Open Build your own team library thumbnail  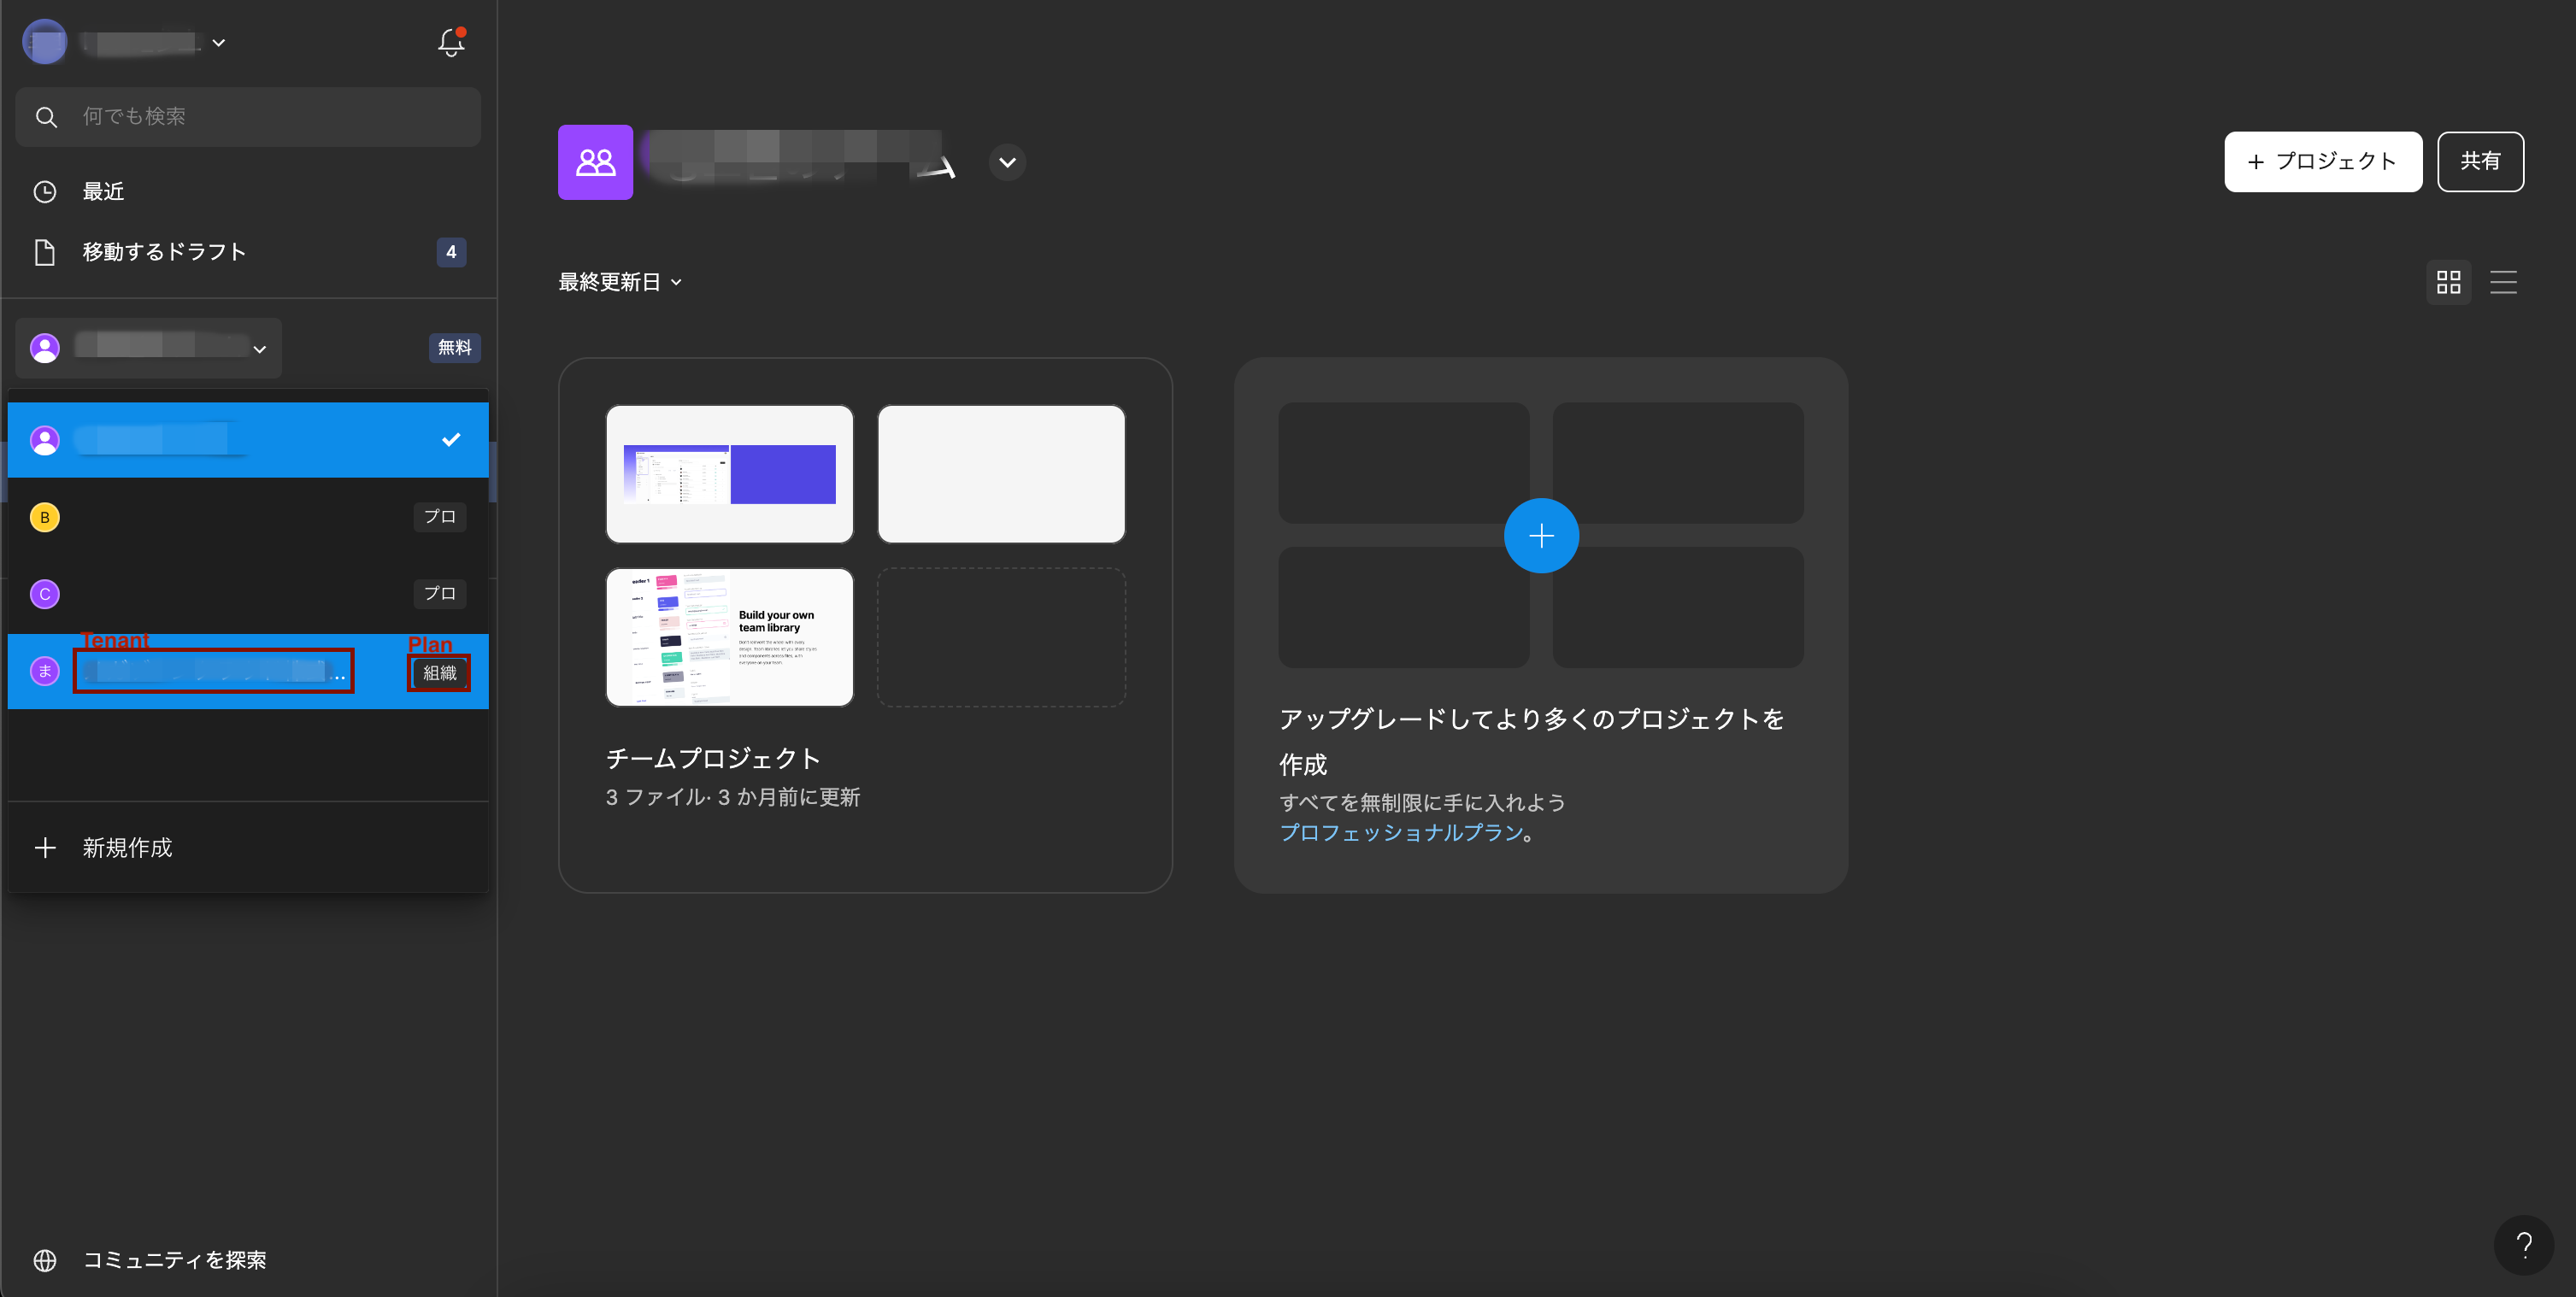click(x=729, y=637)
